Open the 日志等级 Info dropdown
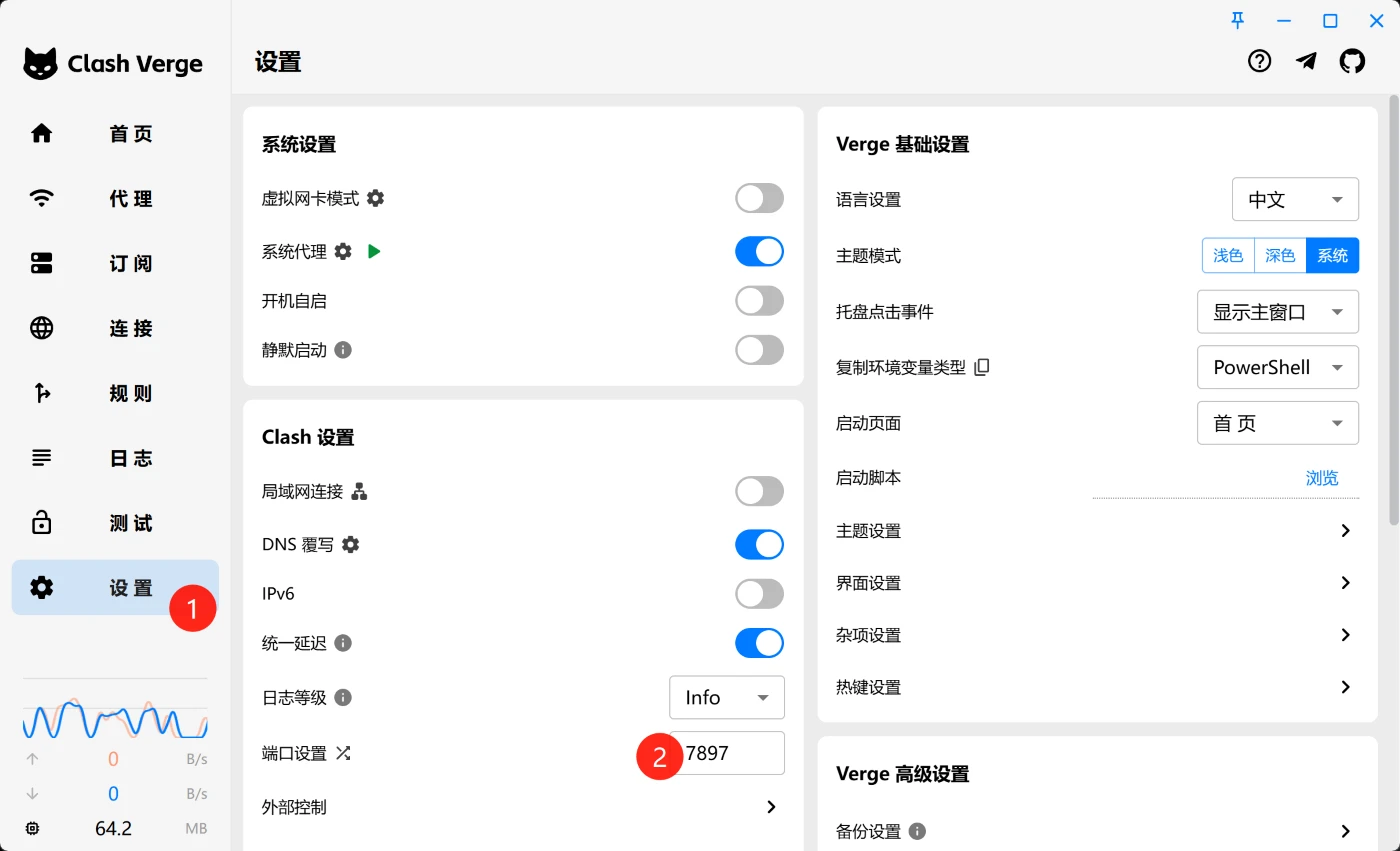The width and height of the screenshot is (1400, 851). [727, 697]
